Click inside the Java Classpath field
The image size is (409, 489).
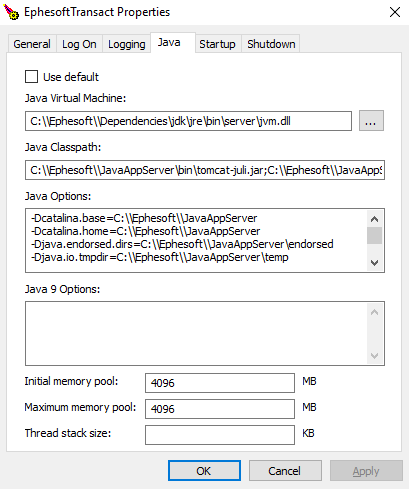point(205,170)
